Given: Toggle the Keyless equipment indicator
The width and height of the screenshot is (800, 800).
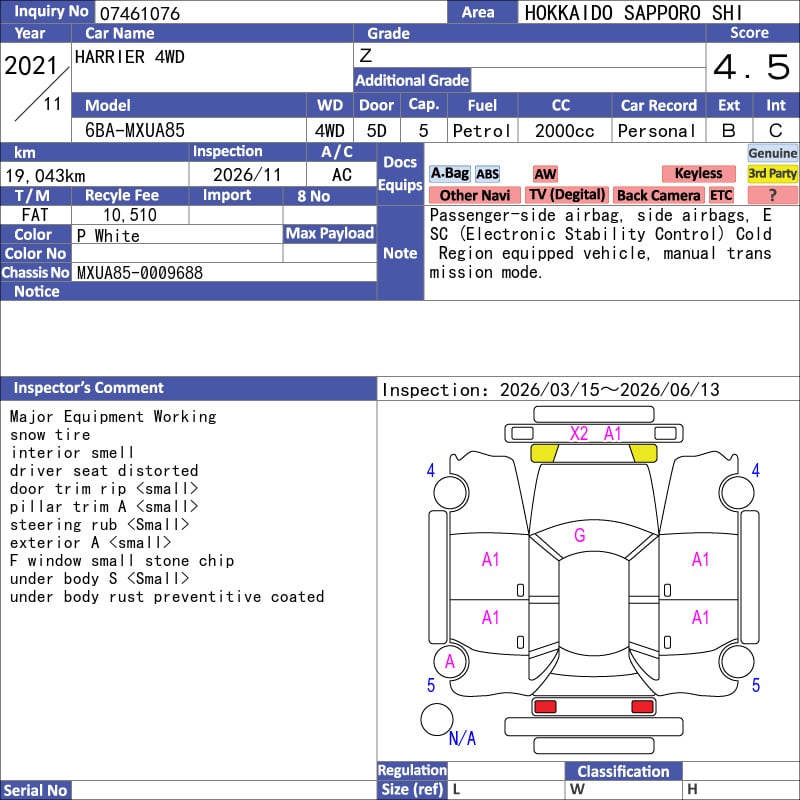Looking at the screenshot, I should (x=697, y=174).
